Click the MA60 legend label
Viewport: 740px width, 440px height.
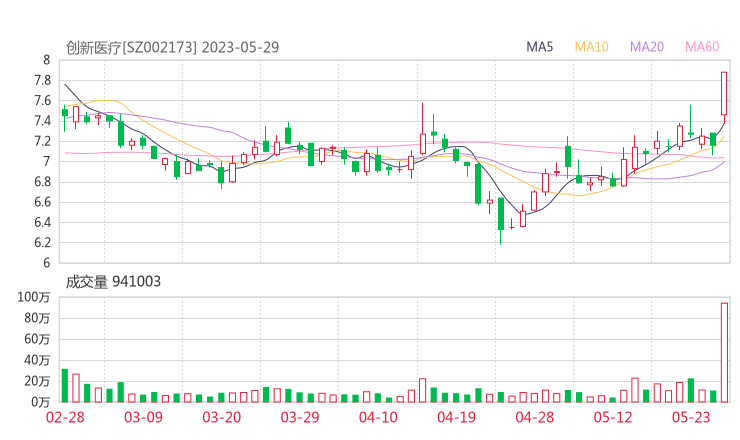[702, 47]
